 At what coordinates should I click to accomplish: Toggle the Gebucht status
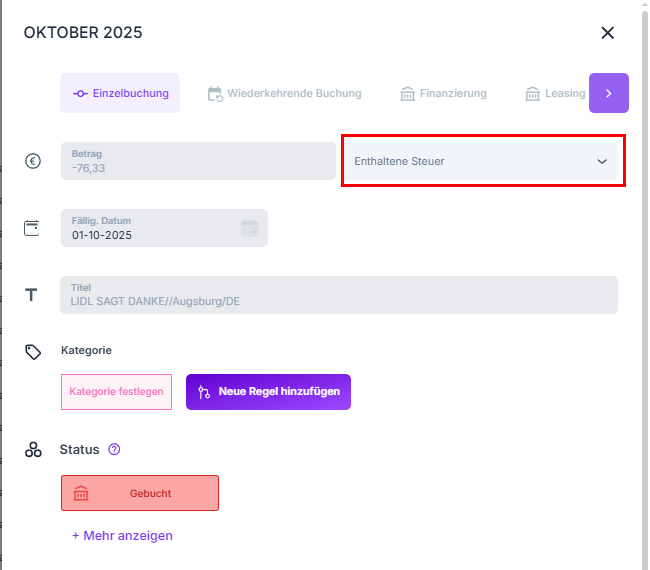pos(140,494)
